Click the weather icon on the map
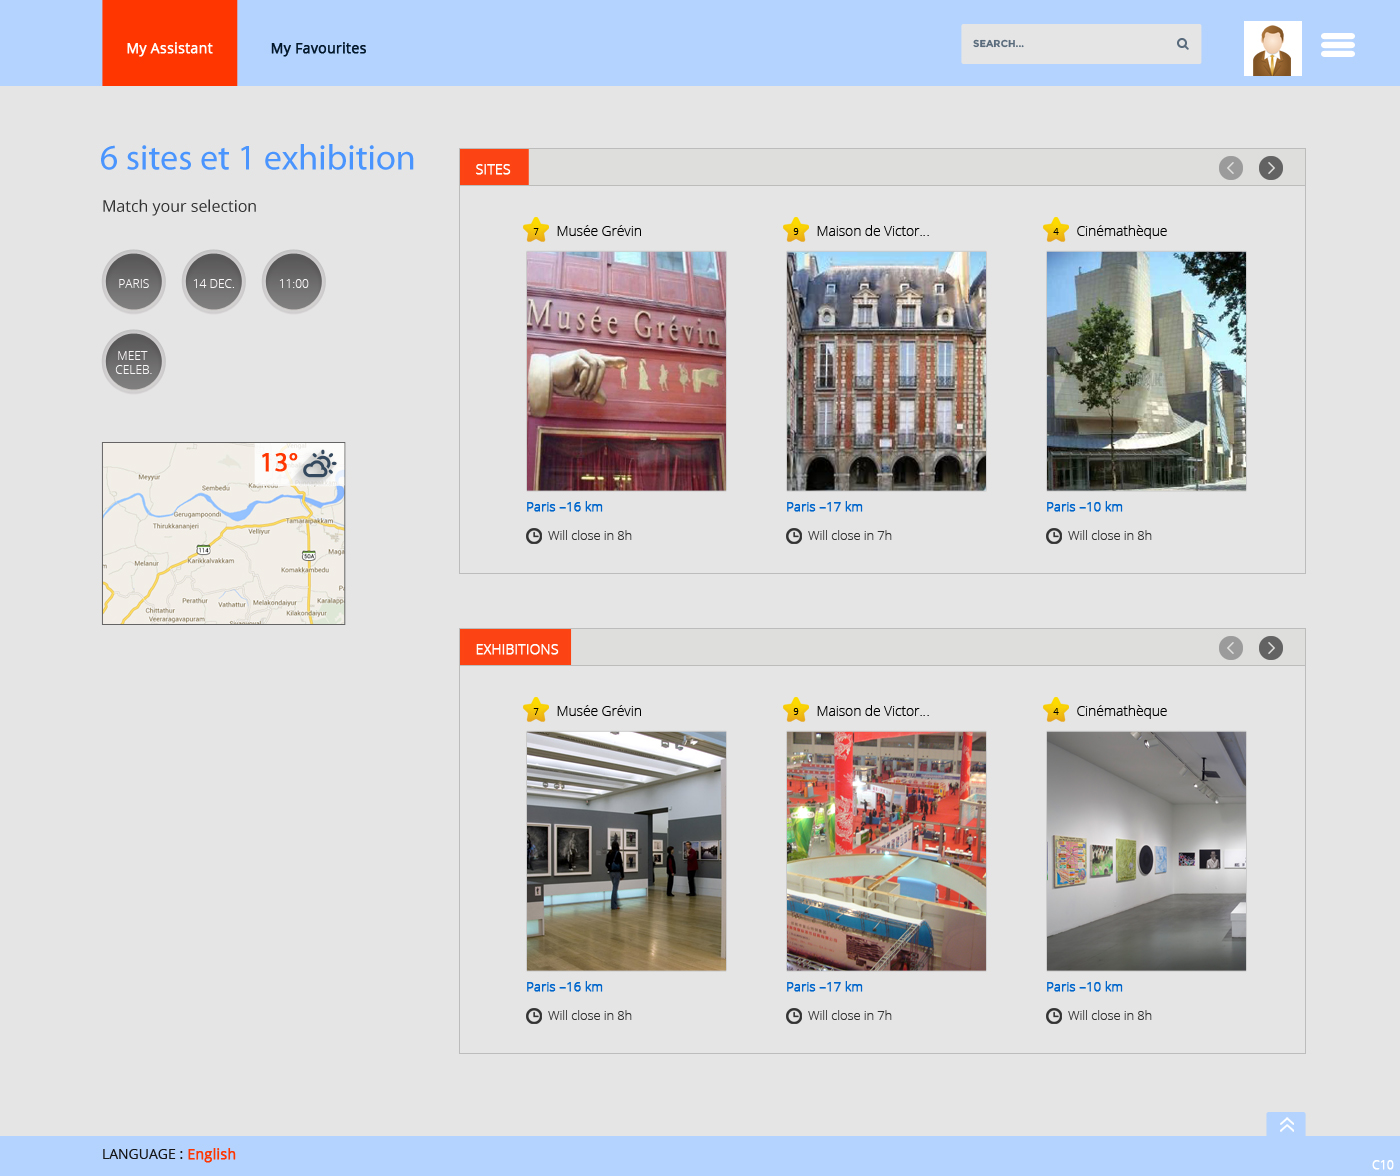Viewport: 1400px width, 1176px height. tap(320, 463)
